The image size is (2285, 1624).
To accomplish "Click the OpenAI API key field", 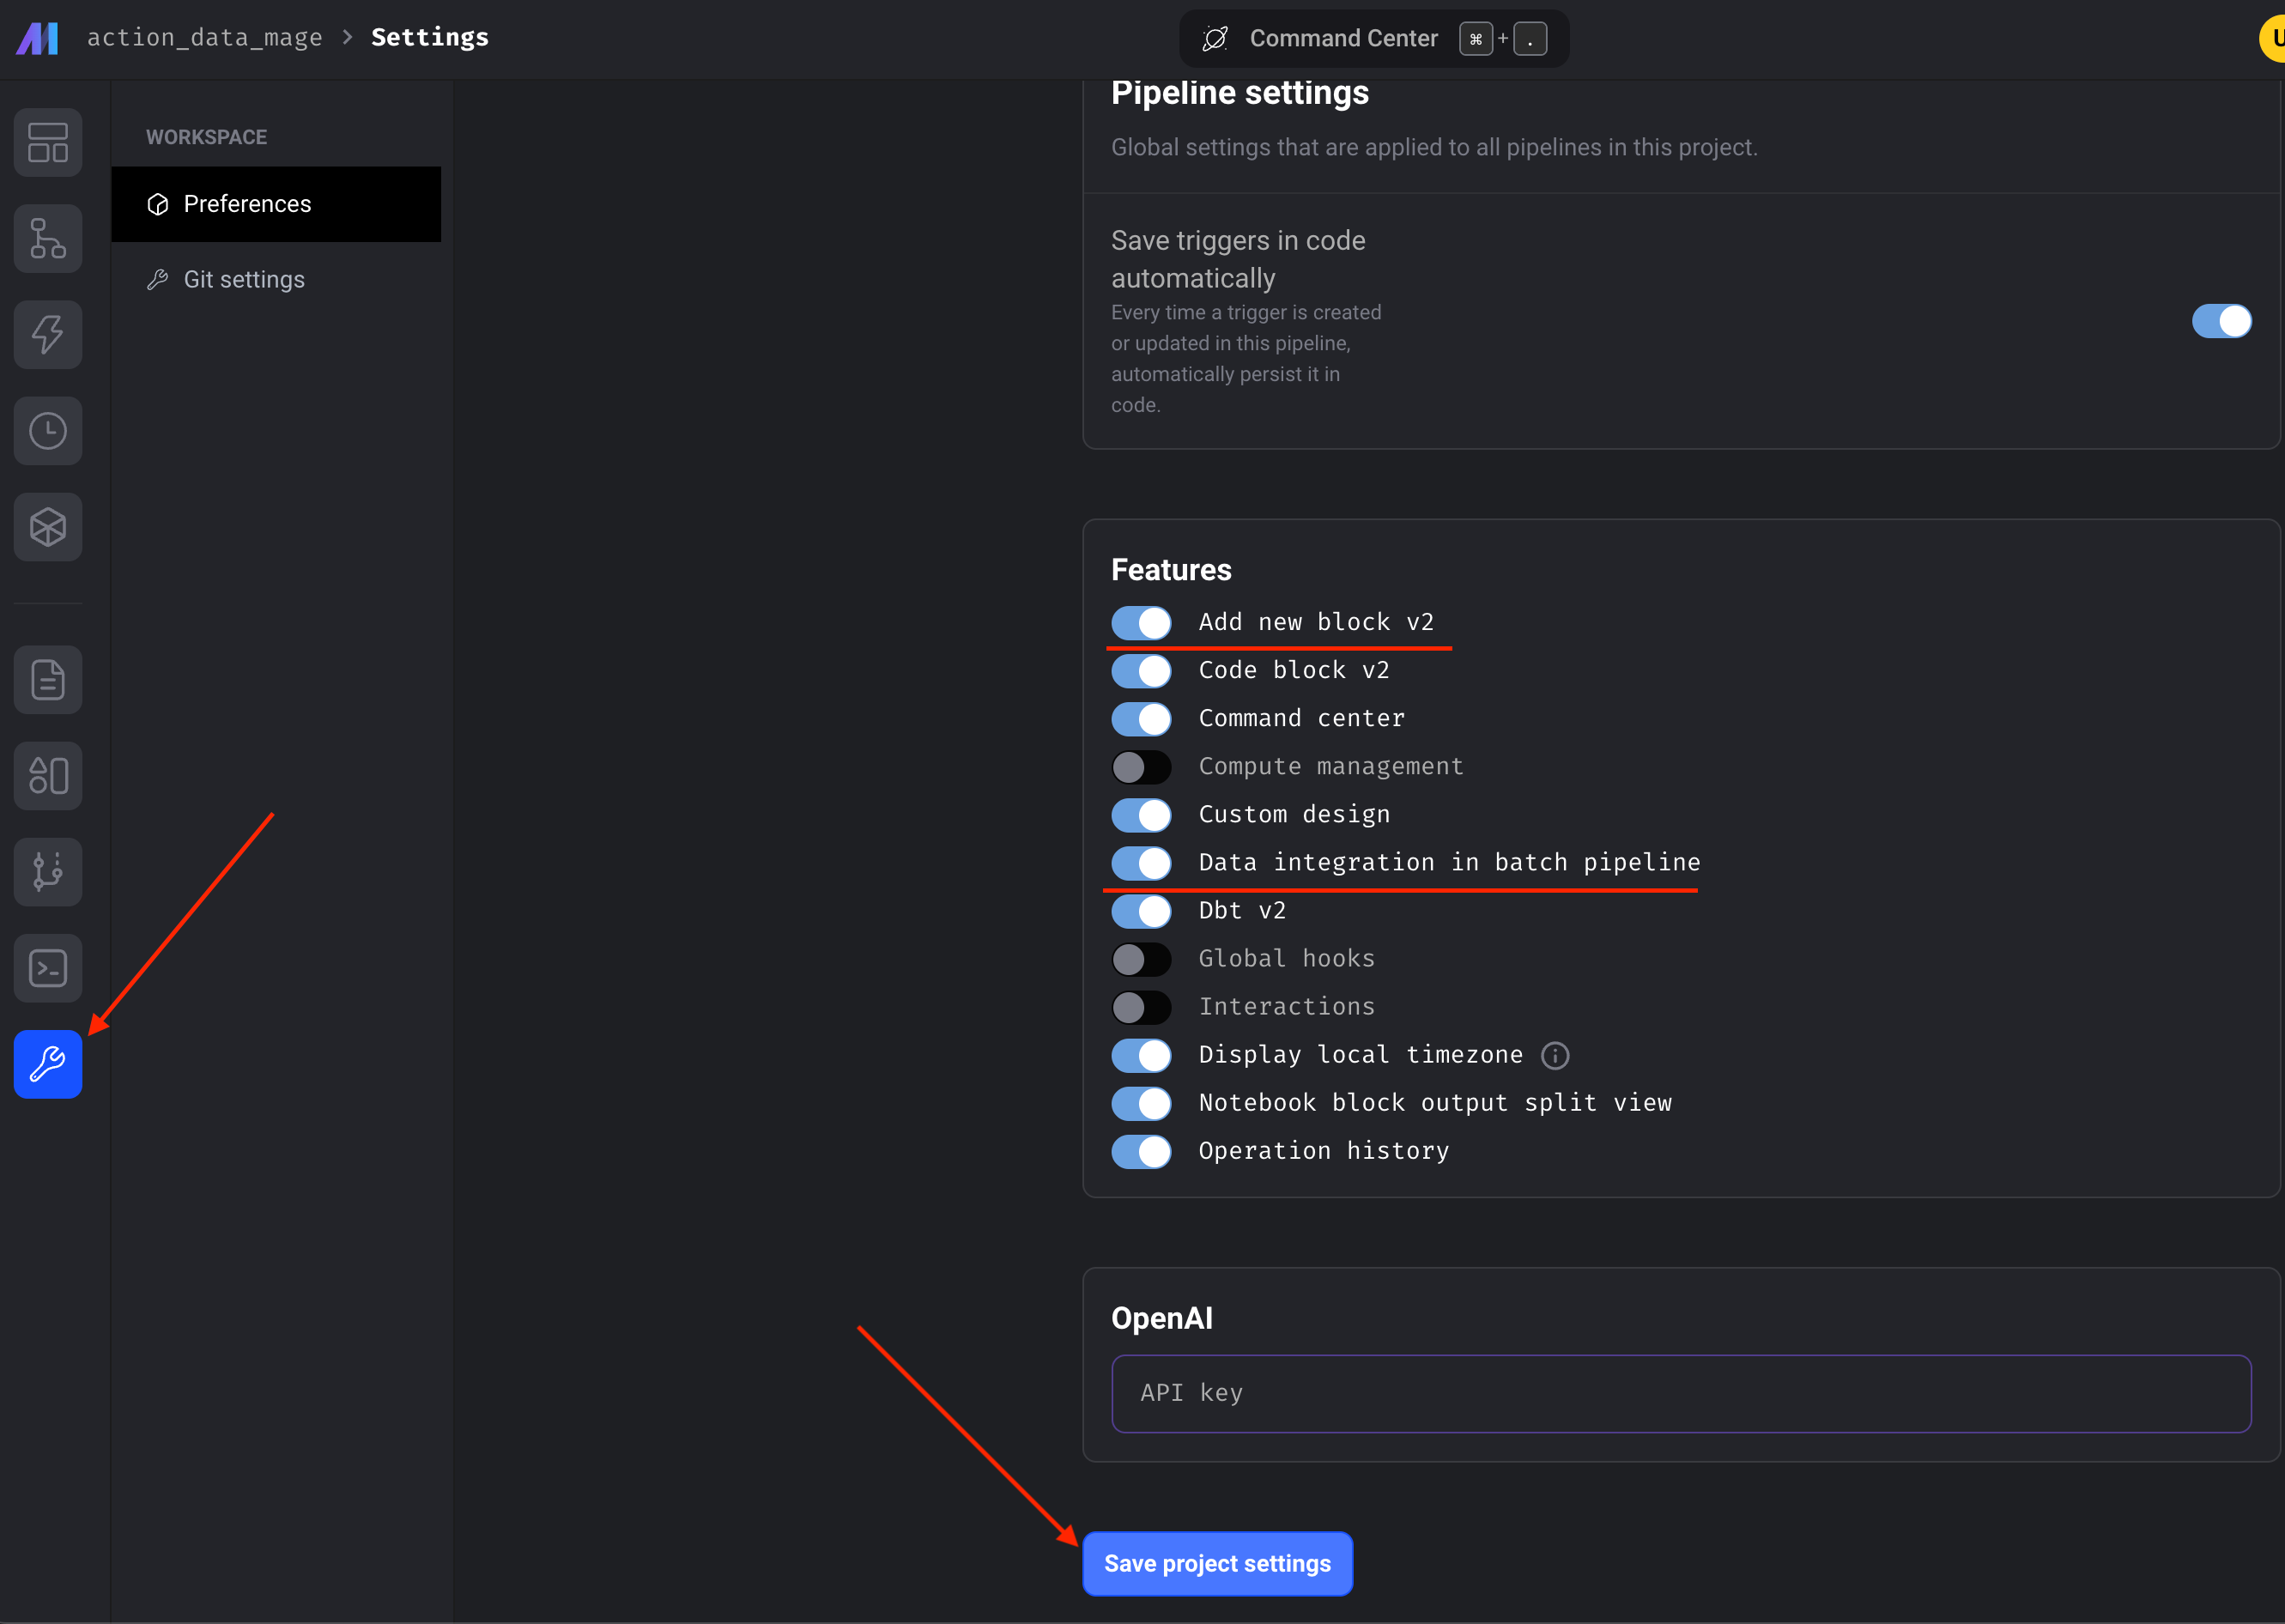I will click(x=1678, y=1393).
